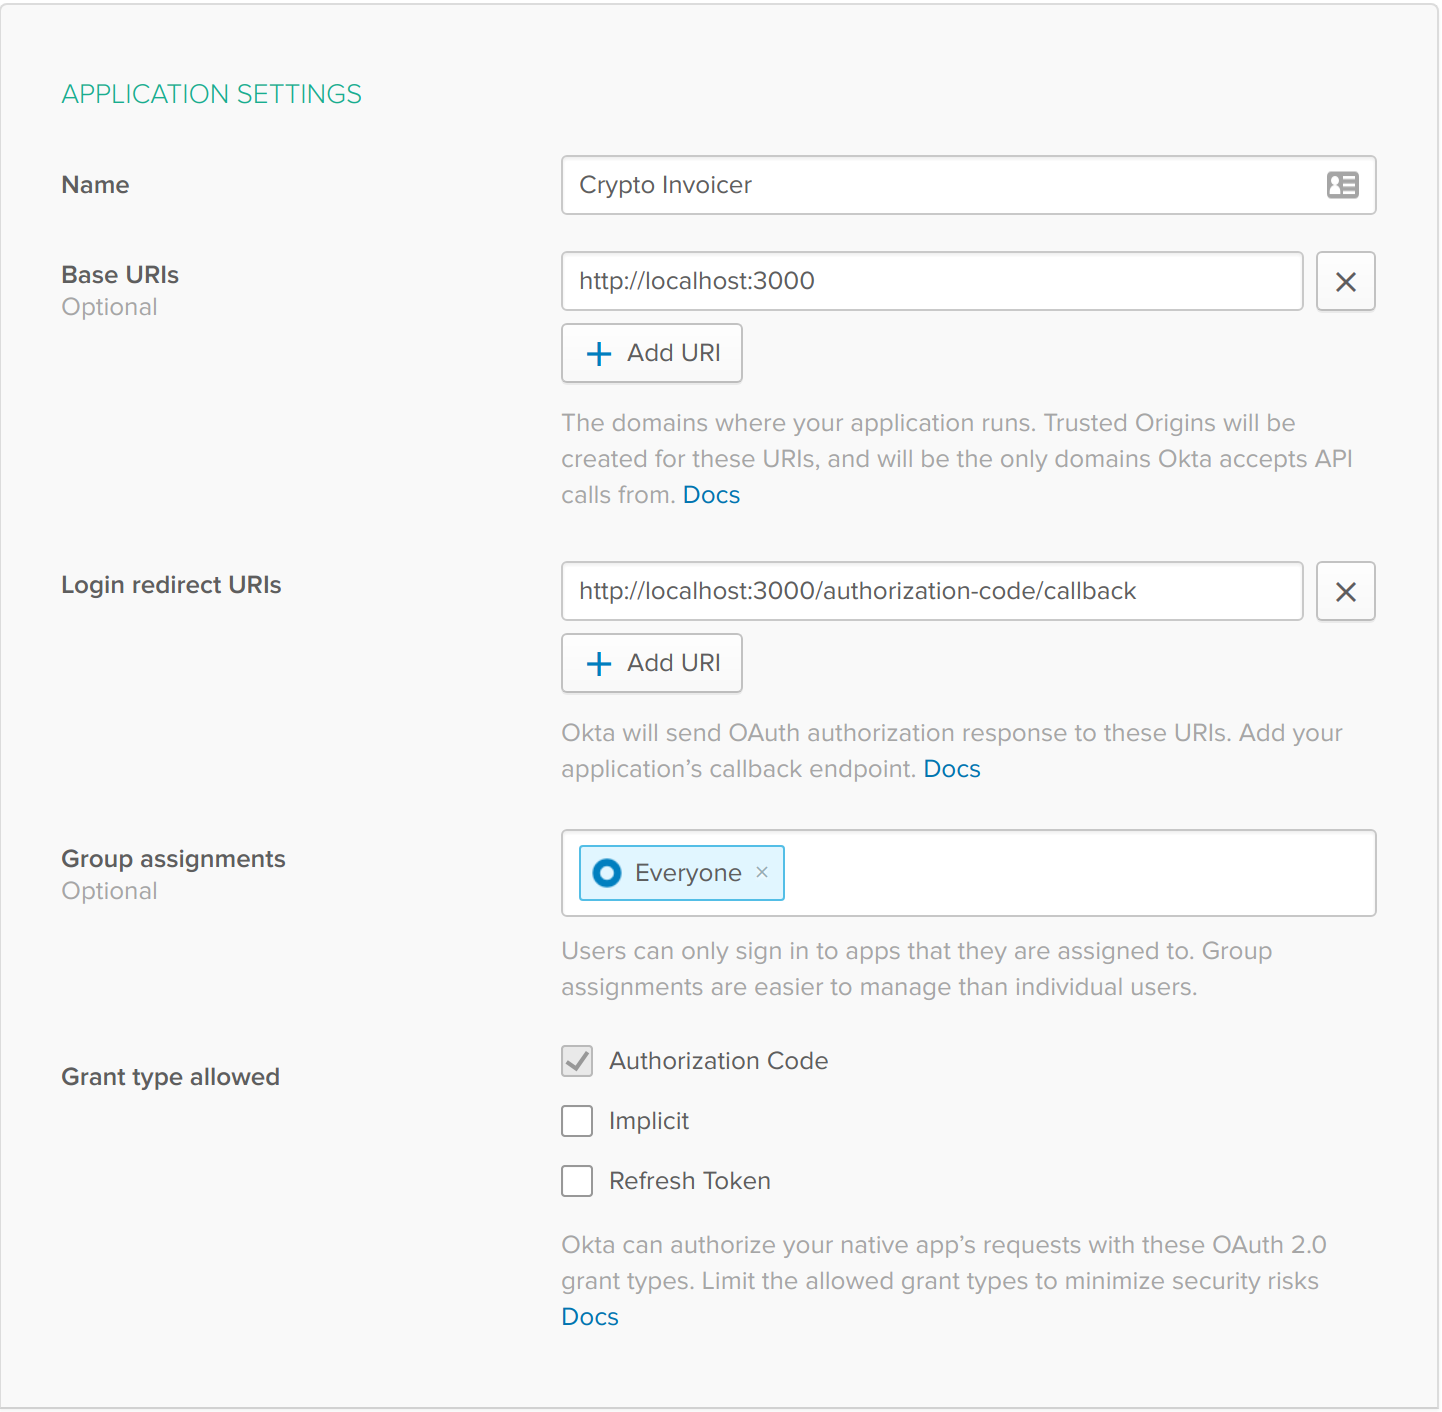The image size is (1442, 1412).
Task: Delete the authorization-code/callback redirect URI
Action: point(1345,592)
